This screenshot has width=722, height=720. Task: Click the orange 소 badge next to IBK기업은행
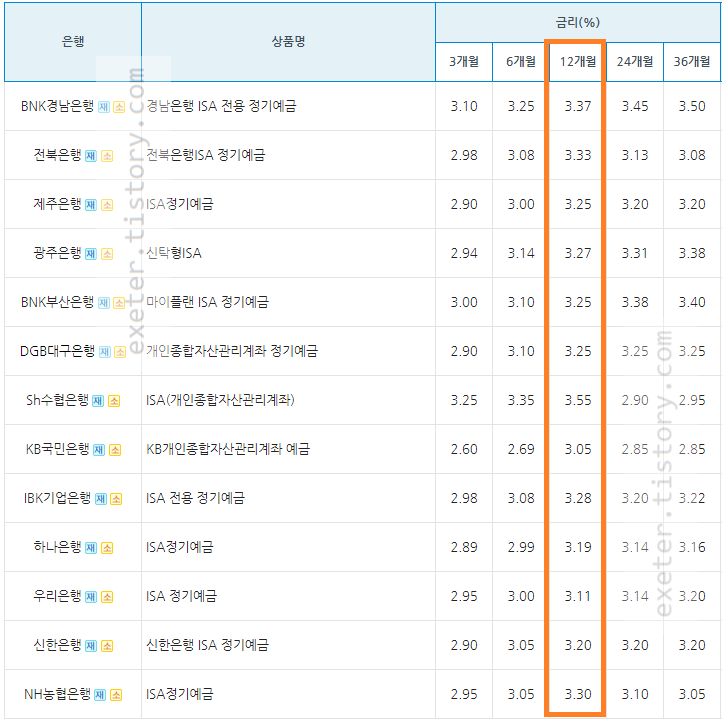click(116, 499)
